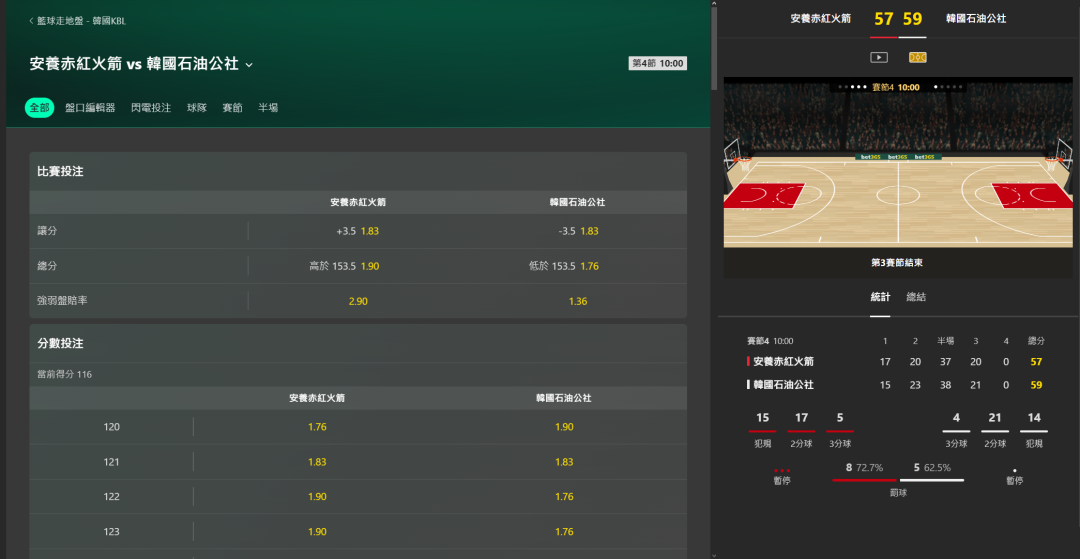Select the 全部 tab

39,108
